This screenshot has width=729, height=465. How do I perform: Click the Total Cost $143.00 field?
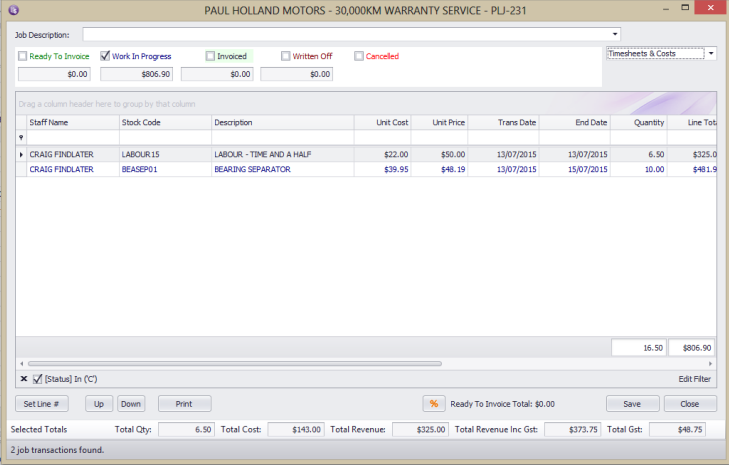pos(296,429)
